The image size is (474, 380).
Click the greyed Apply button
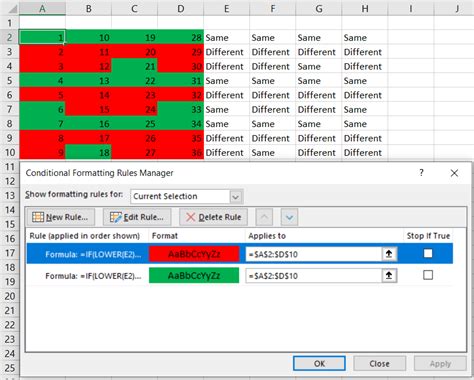[440, 363]
